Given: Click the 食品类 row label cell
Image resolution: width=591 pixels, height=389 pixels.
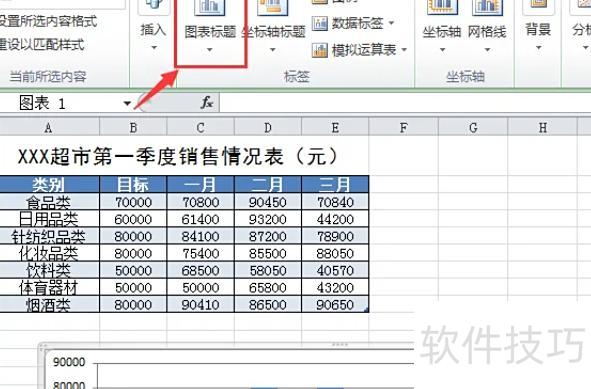Looking at the screenshot, I should [49, 202].
